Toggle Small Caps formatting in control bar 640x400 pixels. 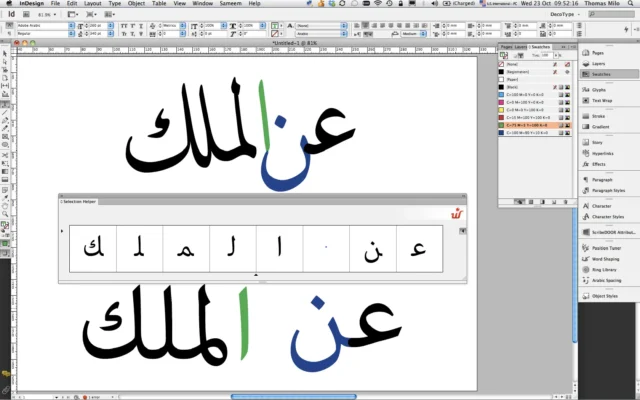124,34
